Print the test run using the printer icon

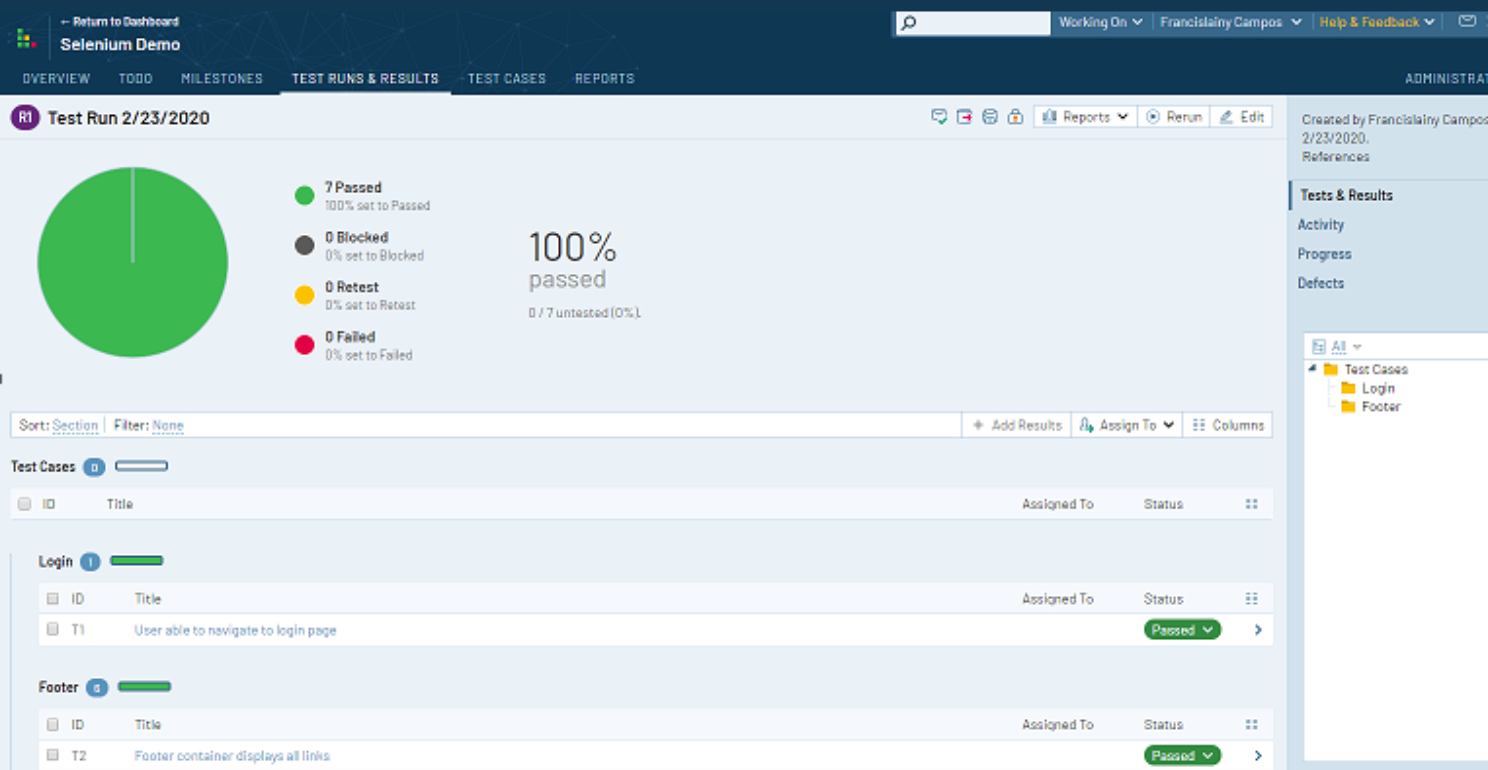990,116
